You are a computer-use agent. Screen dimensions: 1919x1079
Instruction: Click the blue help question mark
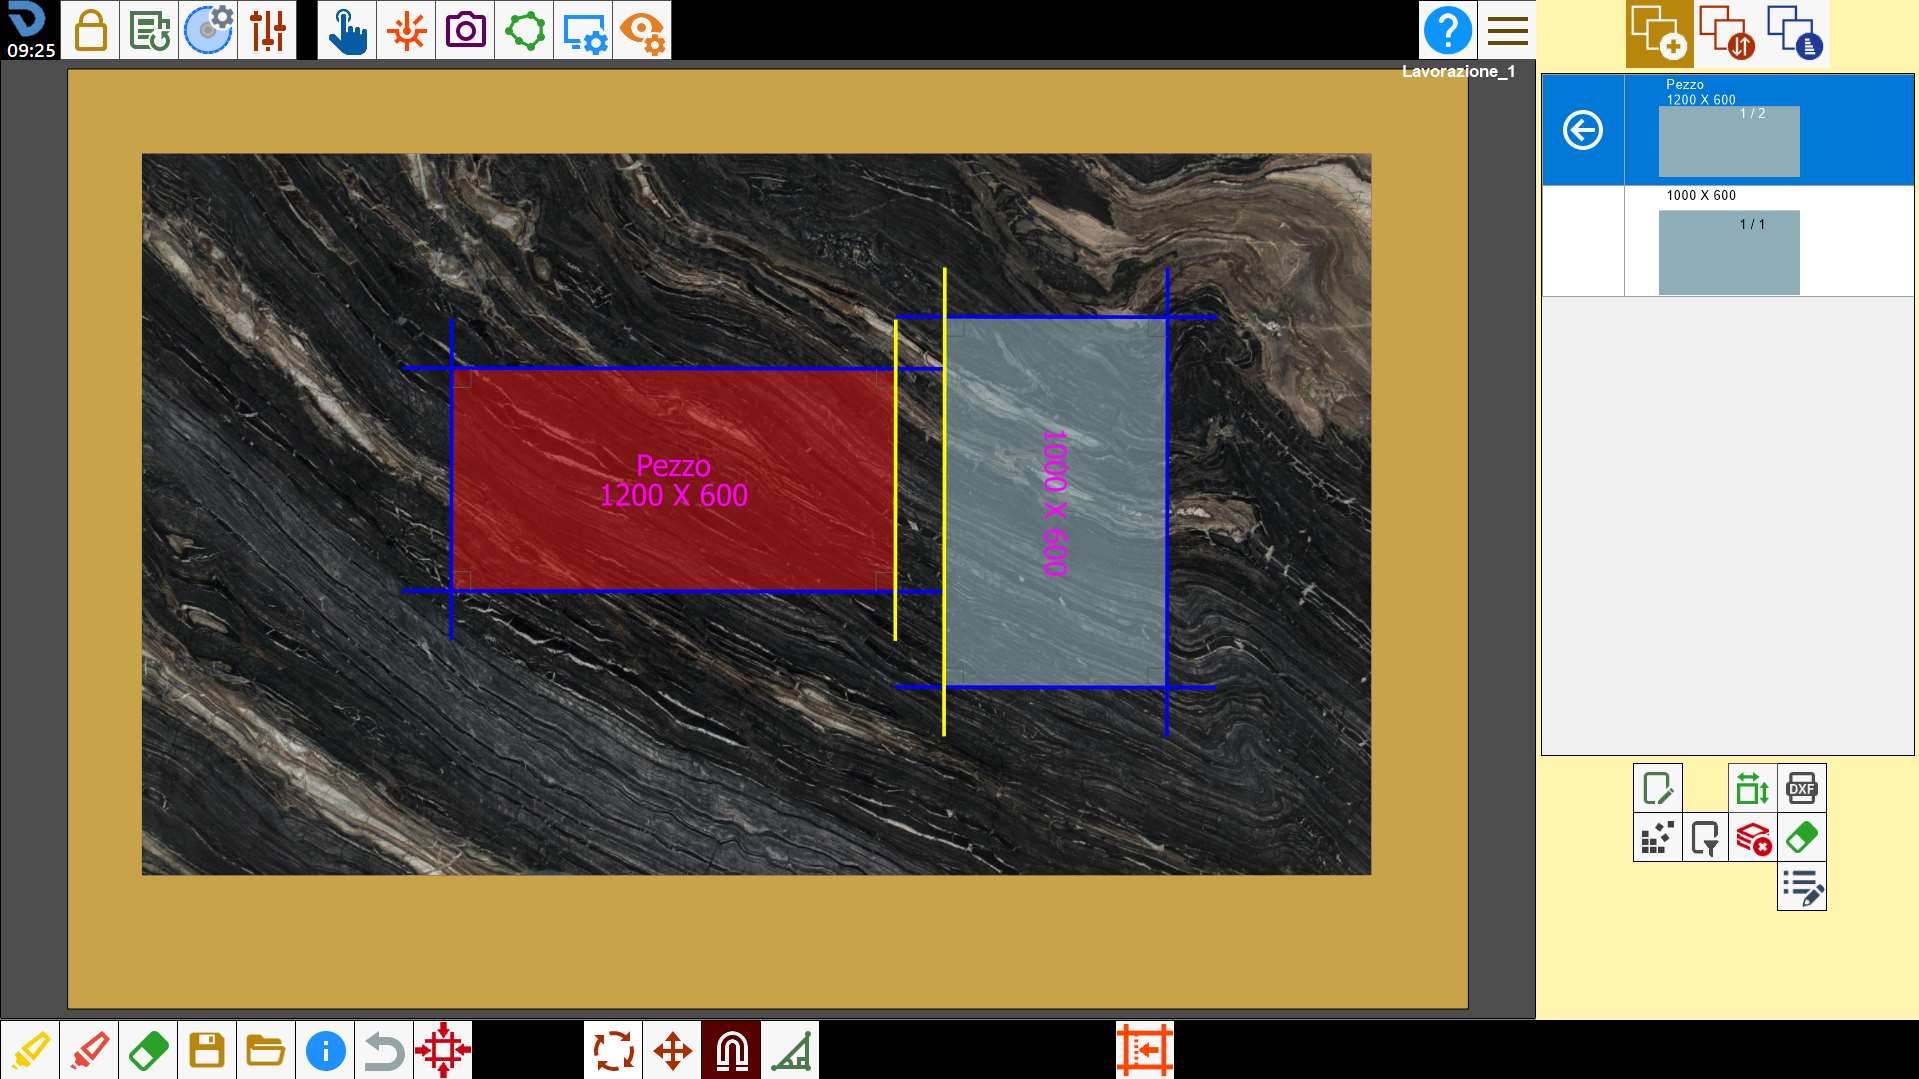tap(1447, 30)
